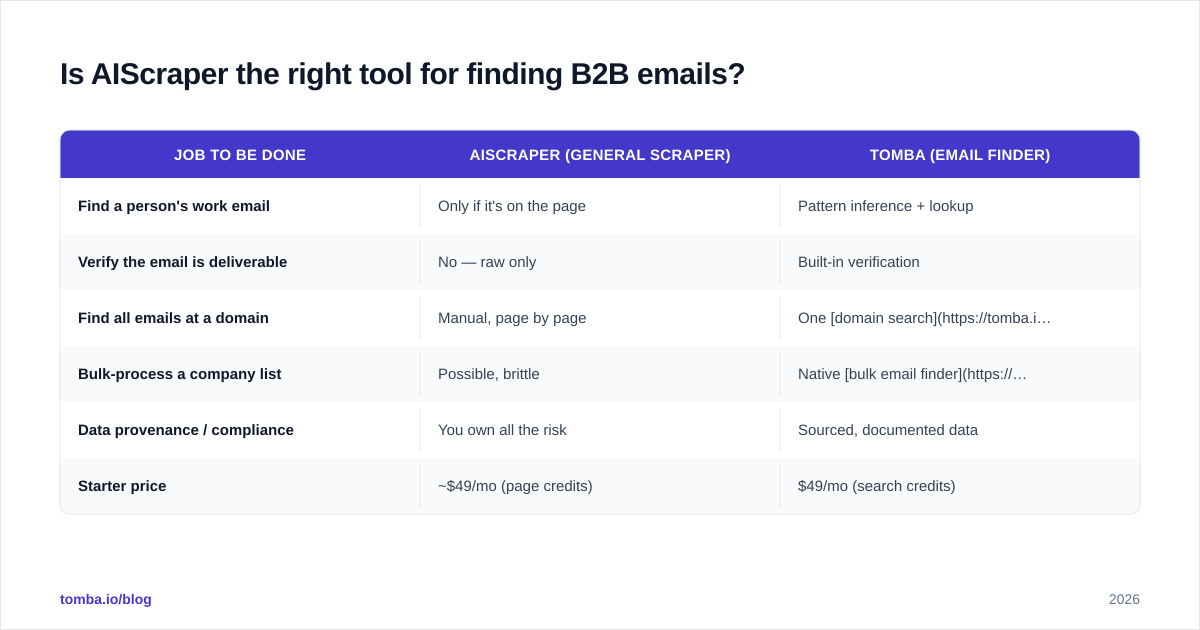Click the headline about AIScraper B2B emails
This screenshot has height=630, width=1200.
point(402,74)
